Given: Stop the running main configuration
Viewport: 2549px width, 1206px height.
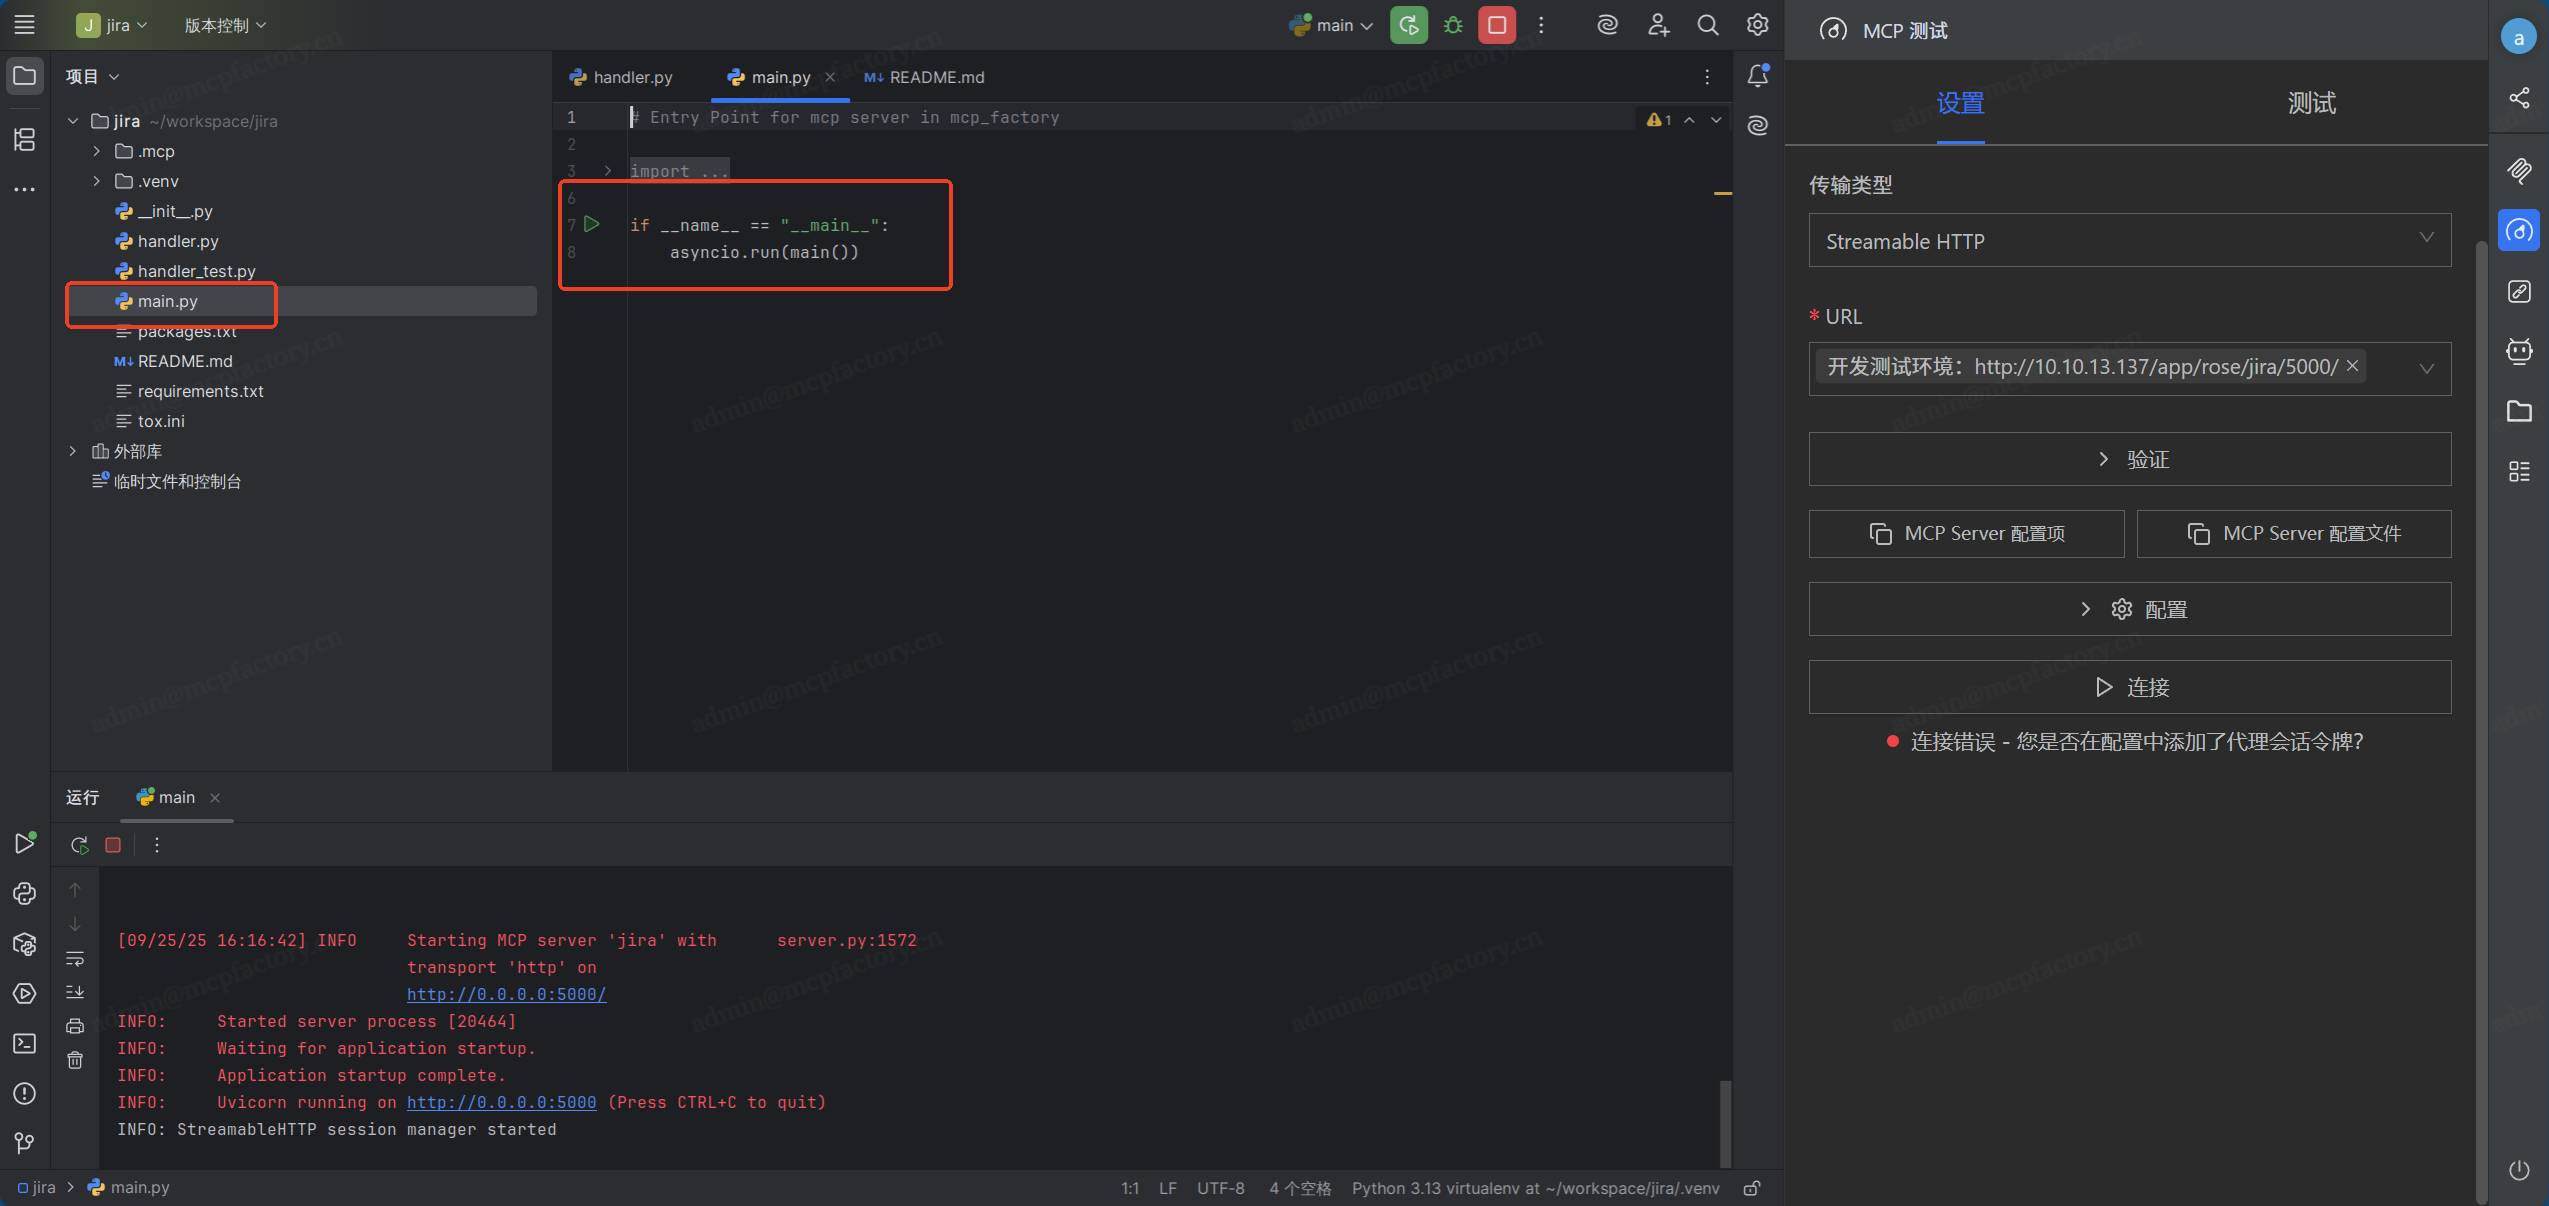Looking at the screenshot, I should click(1497, 25).
